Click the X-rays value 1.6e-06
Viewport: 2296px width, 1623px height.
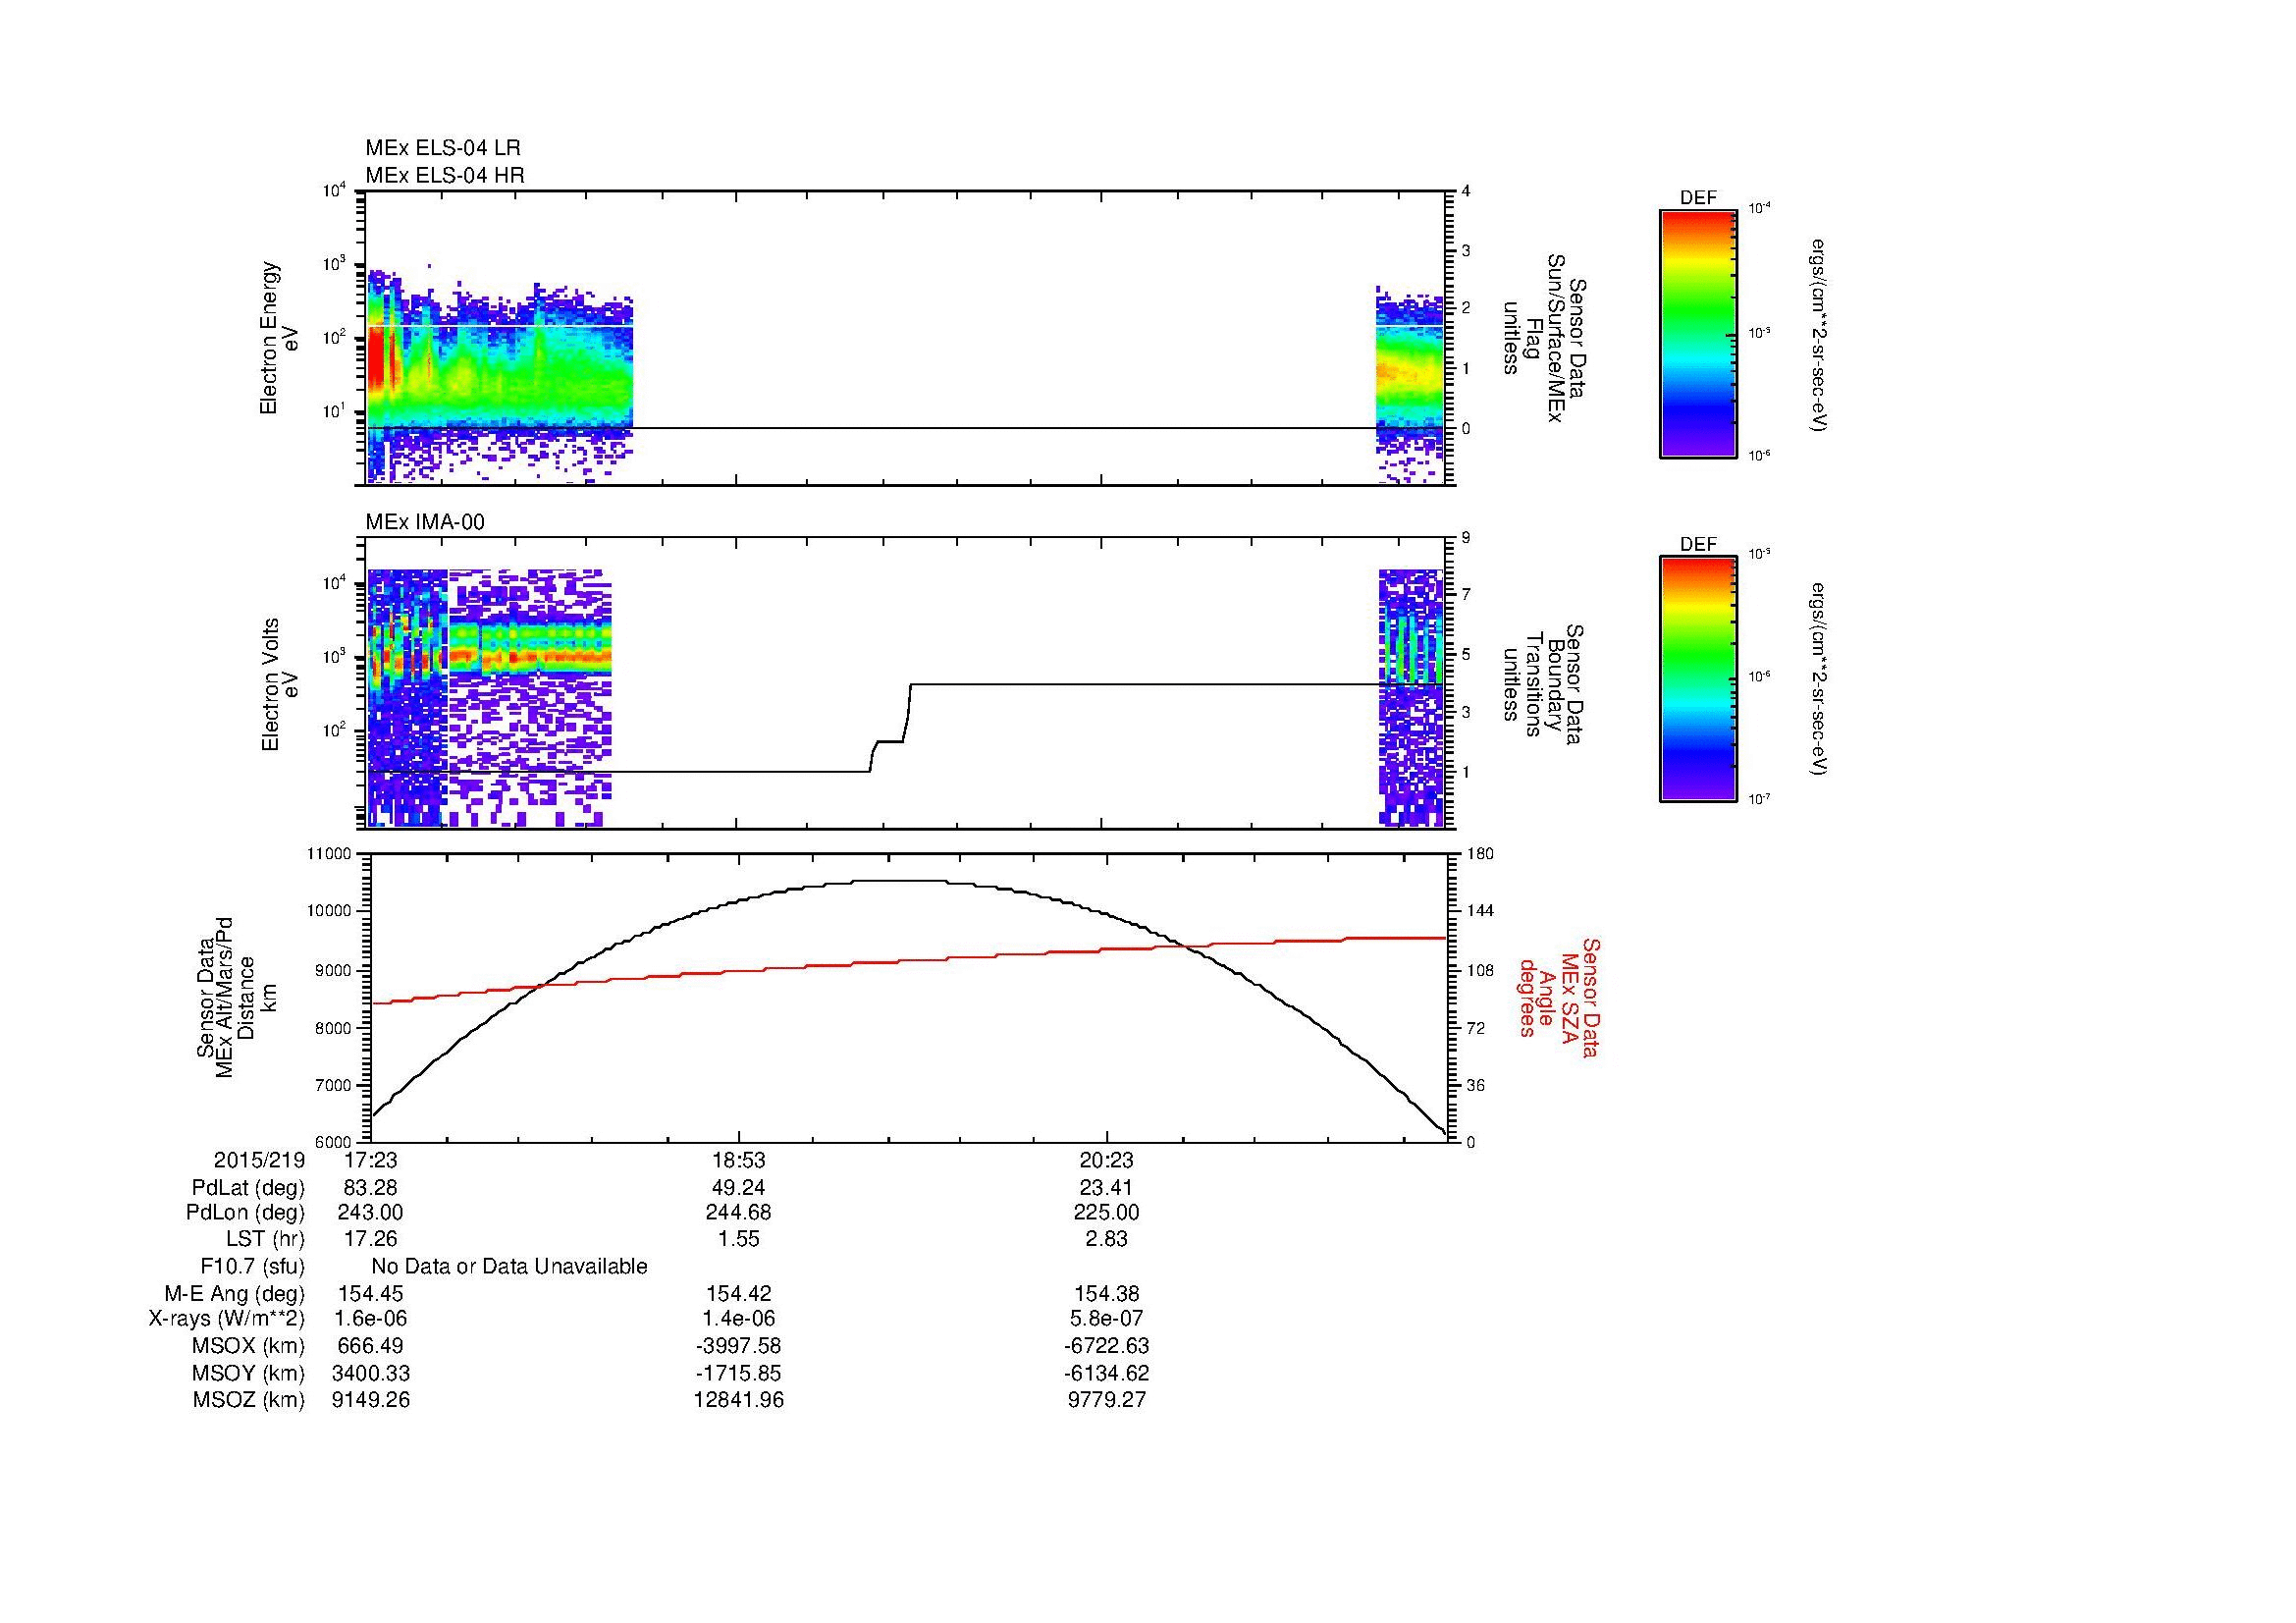pos(370,1319)
